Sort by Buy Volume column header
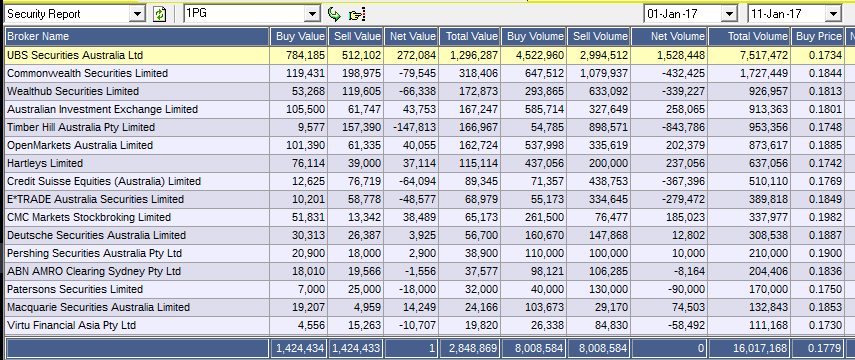Viewport: 855px width, 360px height. 533,37
